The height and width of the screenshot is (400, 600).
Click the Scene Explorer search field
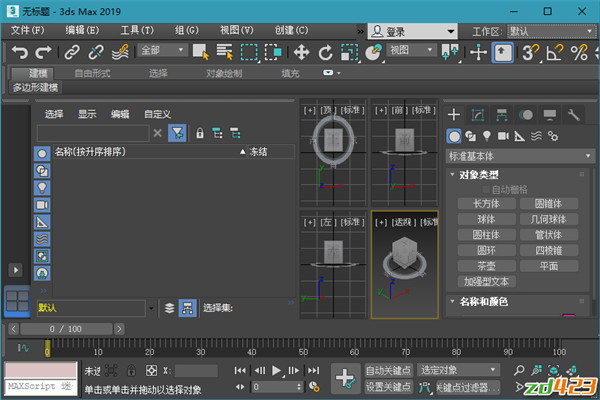[x=93, y=133]
